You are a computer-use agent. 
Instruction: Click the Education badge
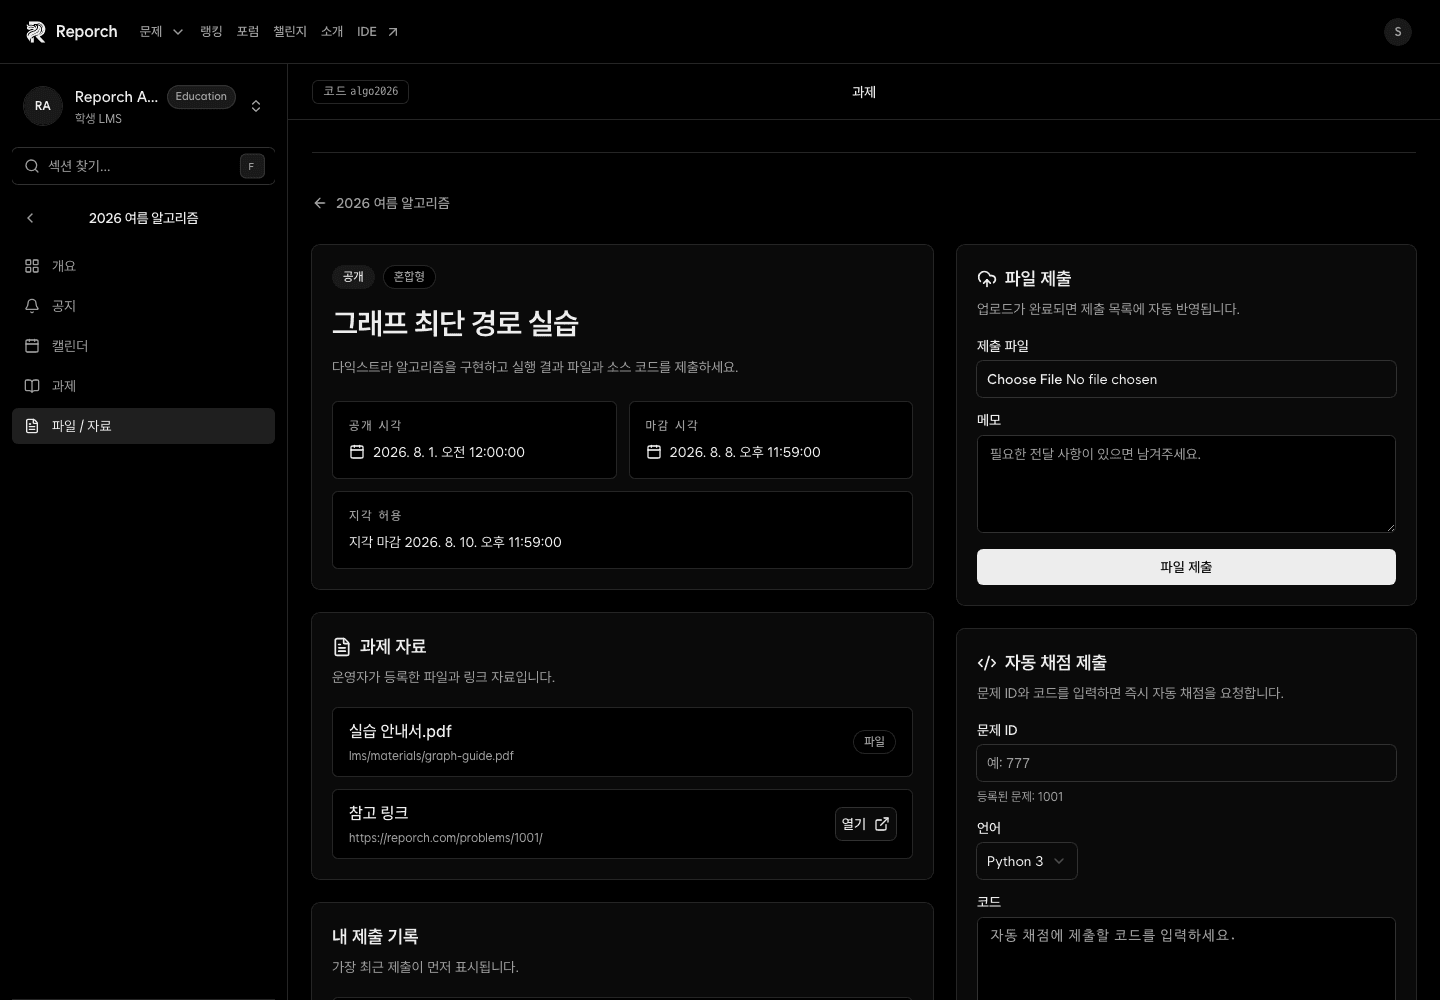click(x=201, y=97)
